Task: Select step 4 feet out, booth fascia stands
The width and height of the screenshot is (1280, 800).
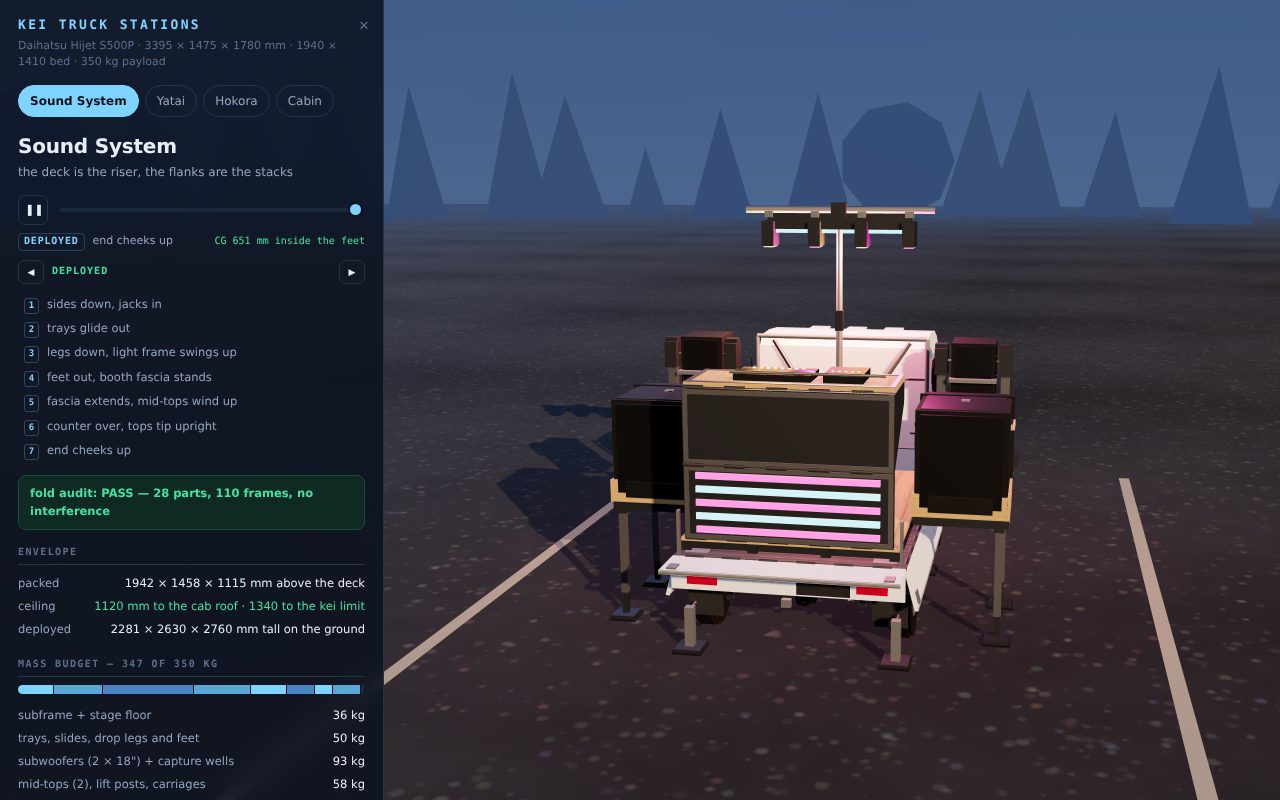Action: point(191,377)
